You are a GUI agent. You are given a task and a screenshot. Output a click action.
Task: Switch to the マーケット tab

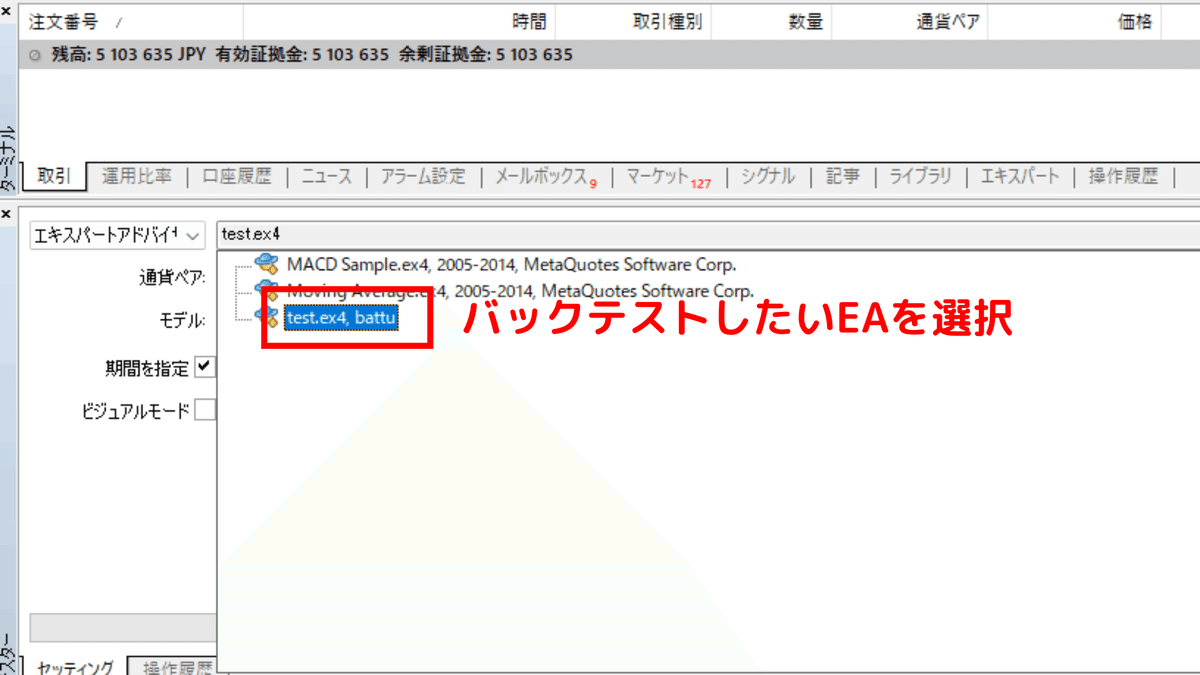(668, 177)
